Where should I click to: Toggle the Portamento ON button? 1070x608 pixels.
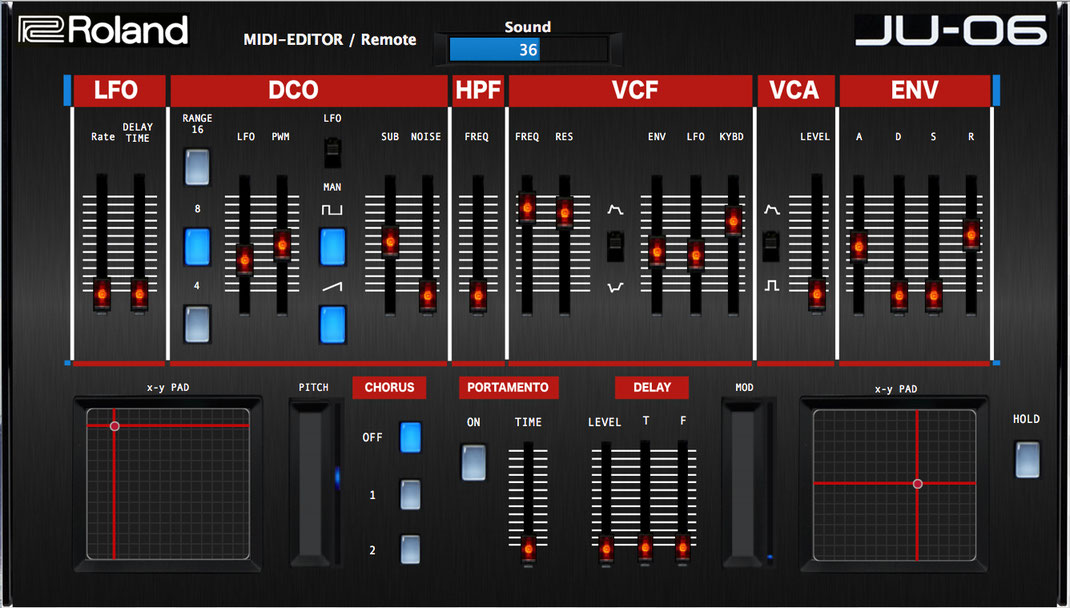coord(474,463)
